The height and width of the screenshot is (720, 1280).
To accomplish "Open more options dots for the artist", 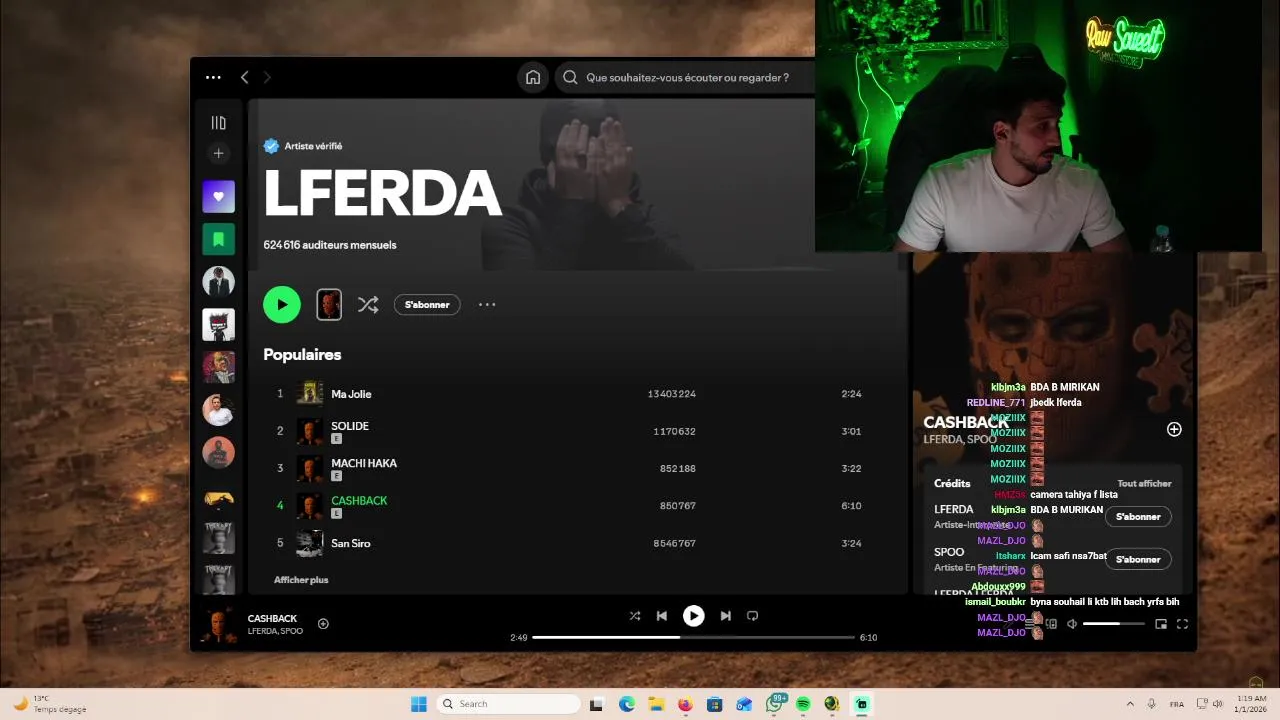I will [487, 305].
